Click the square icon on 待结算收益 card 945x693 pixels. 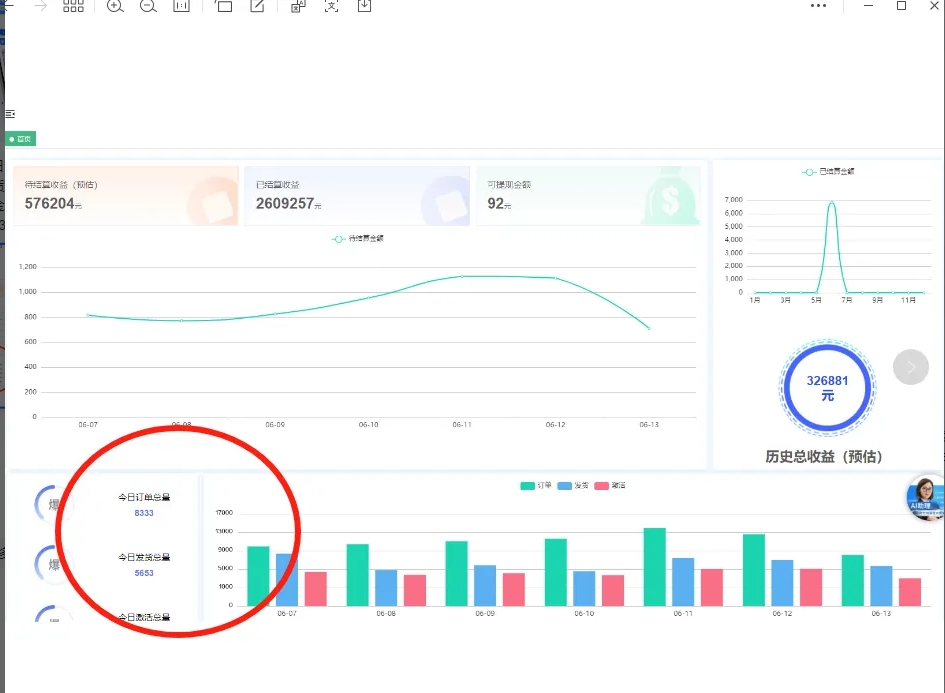[x=214, y=202]
